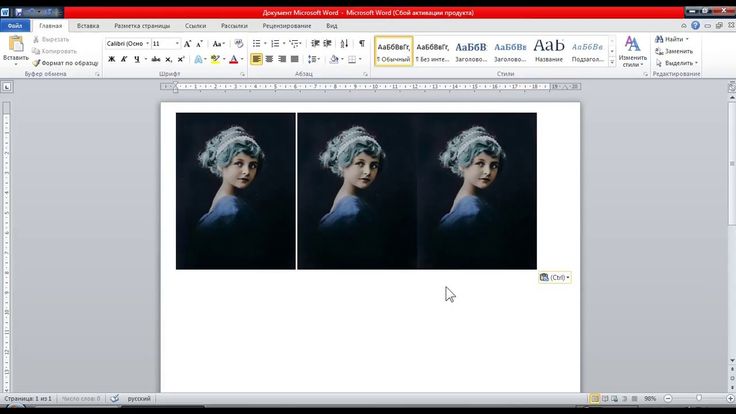Switch to the Рецензирование (Review) tab

click(286, 26)
